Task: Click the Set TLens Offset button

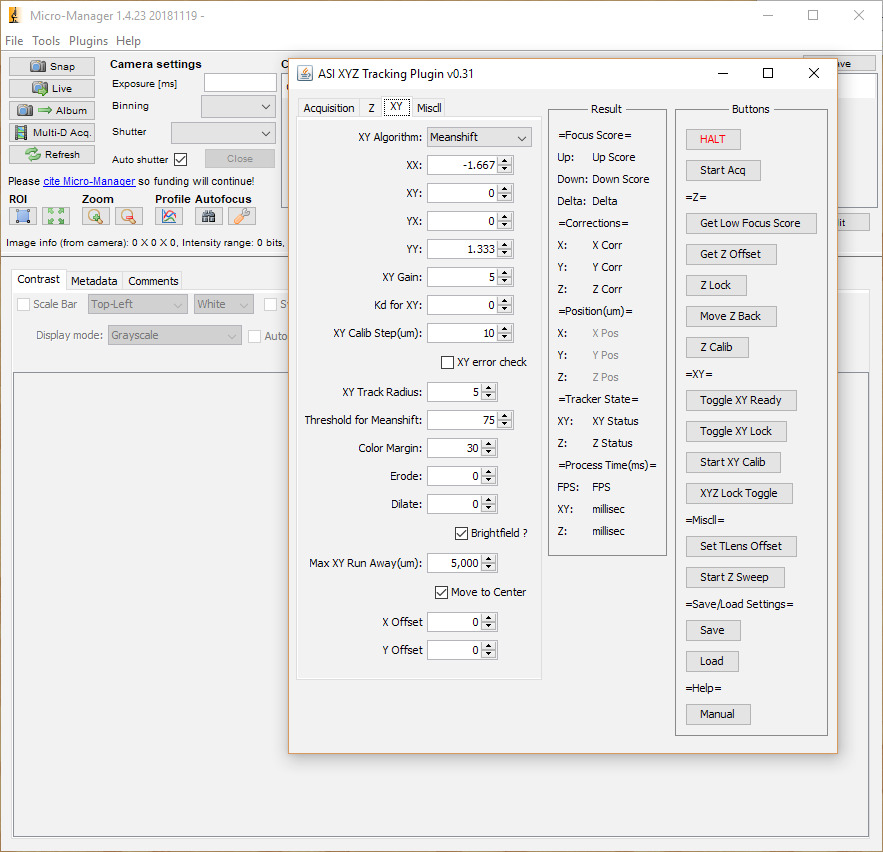Action: (x=741, y=546)
